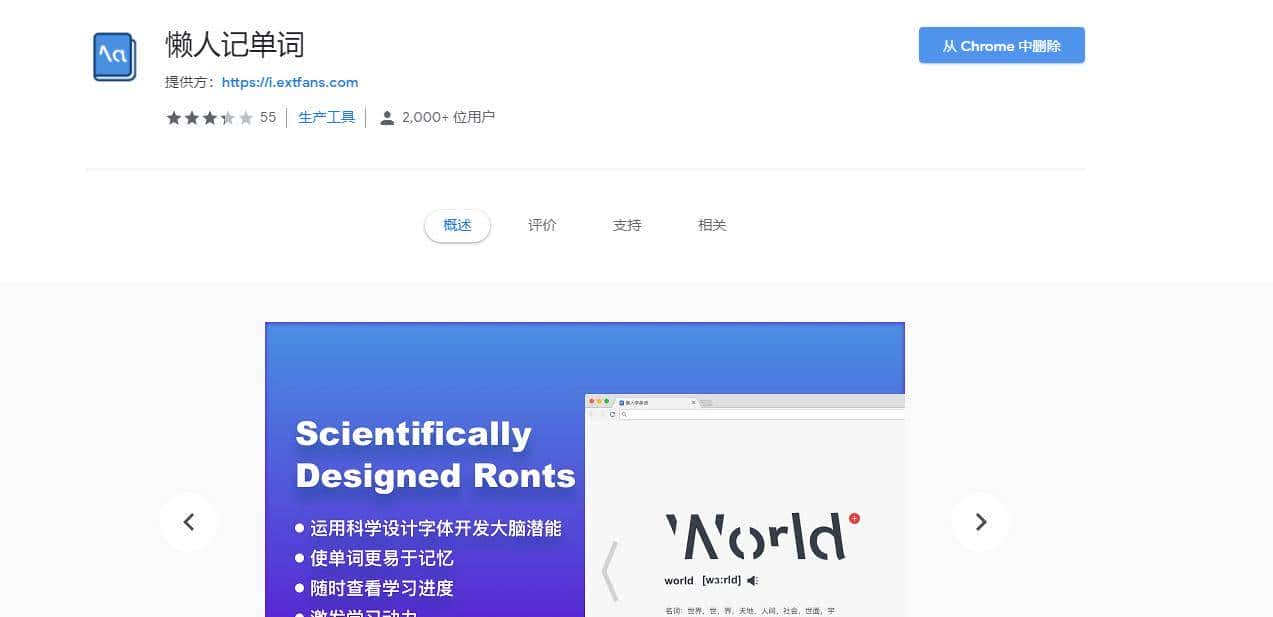Click the magnifier icon in the mockup address bar
This screenshot has width=1273, height=617.
pyautogui.click(x=623, y=414)
